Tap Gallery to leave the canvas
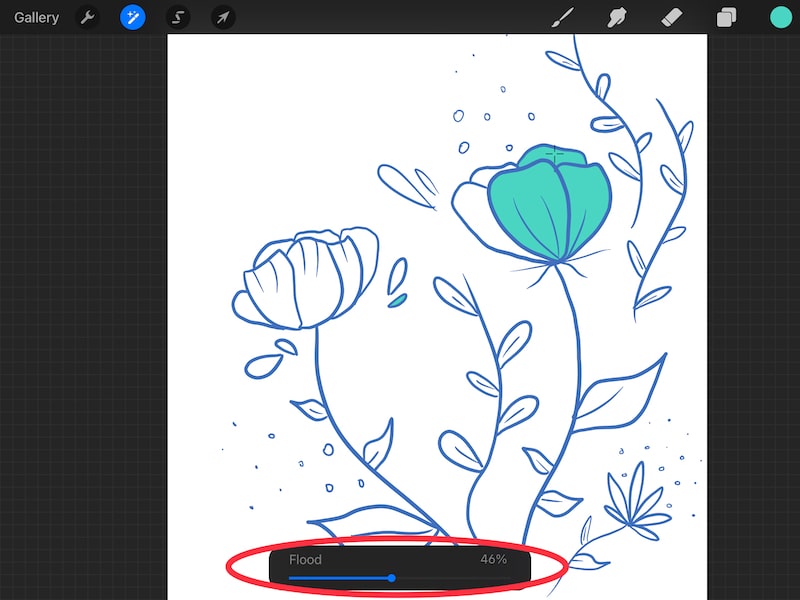800x600 pixels. 36,17
